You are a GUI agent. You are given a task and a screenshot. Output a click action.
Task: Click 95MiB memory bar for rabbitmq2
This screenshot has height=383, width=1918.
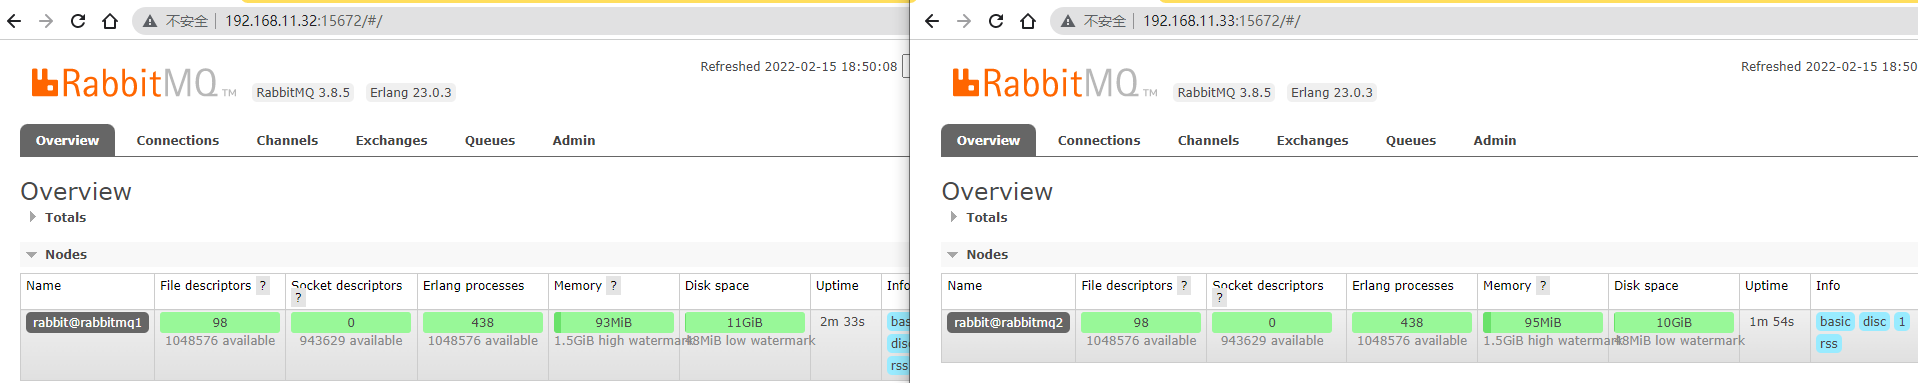tap(1542, 322)
